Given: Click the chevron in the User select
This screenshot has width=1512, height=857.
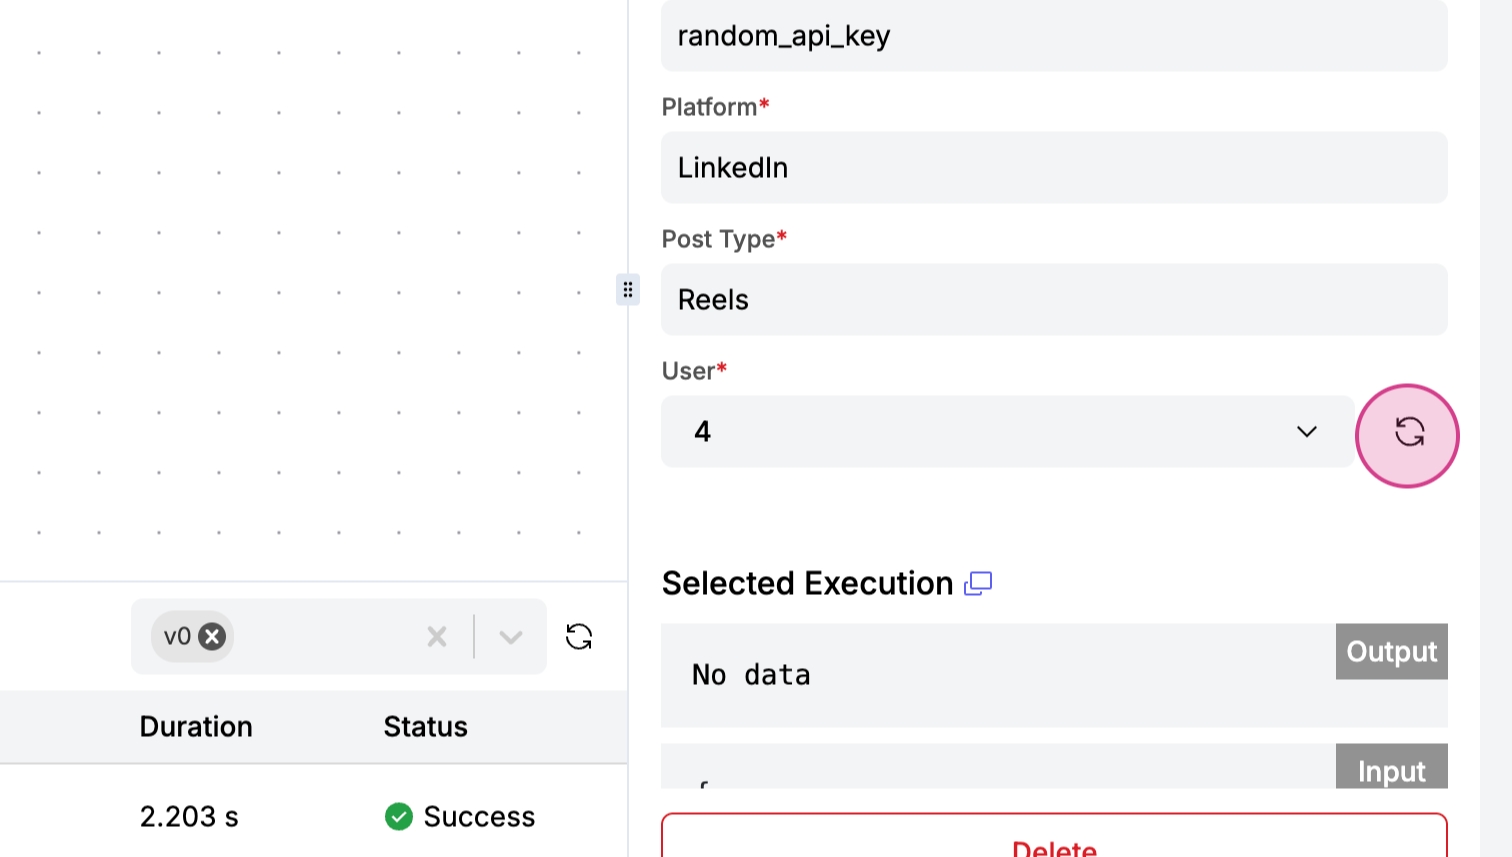Looking at the screenshot, I should [x=1306, y=432].
